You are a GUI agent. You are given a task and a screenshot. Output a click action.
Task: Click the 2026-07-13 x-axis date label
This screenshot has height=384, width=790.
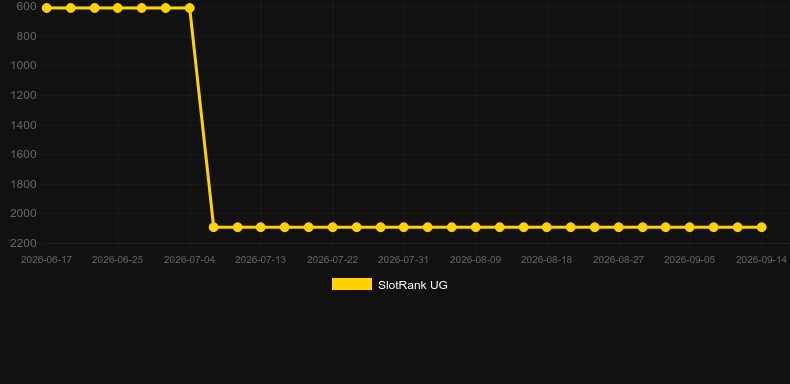[260, 260]
